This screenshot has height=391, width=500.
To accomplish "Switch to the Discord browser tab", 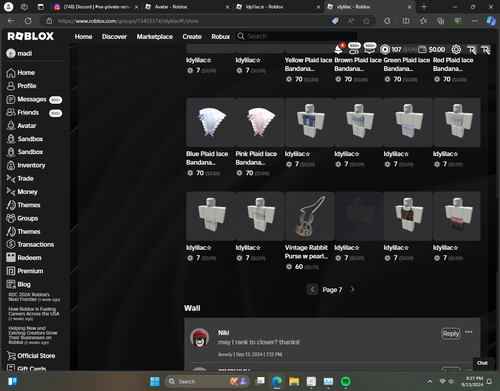I will (x=97, y=7).
